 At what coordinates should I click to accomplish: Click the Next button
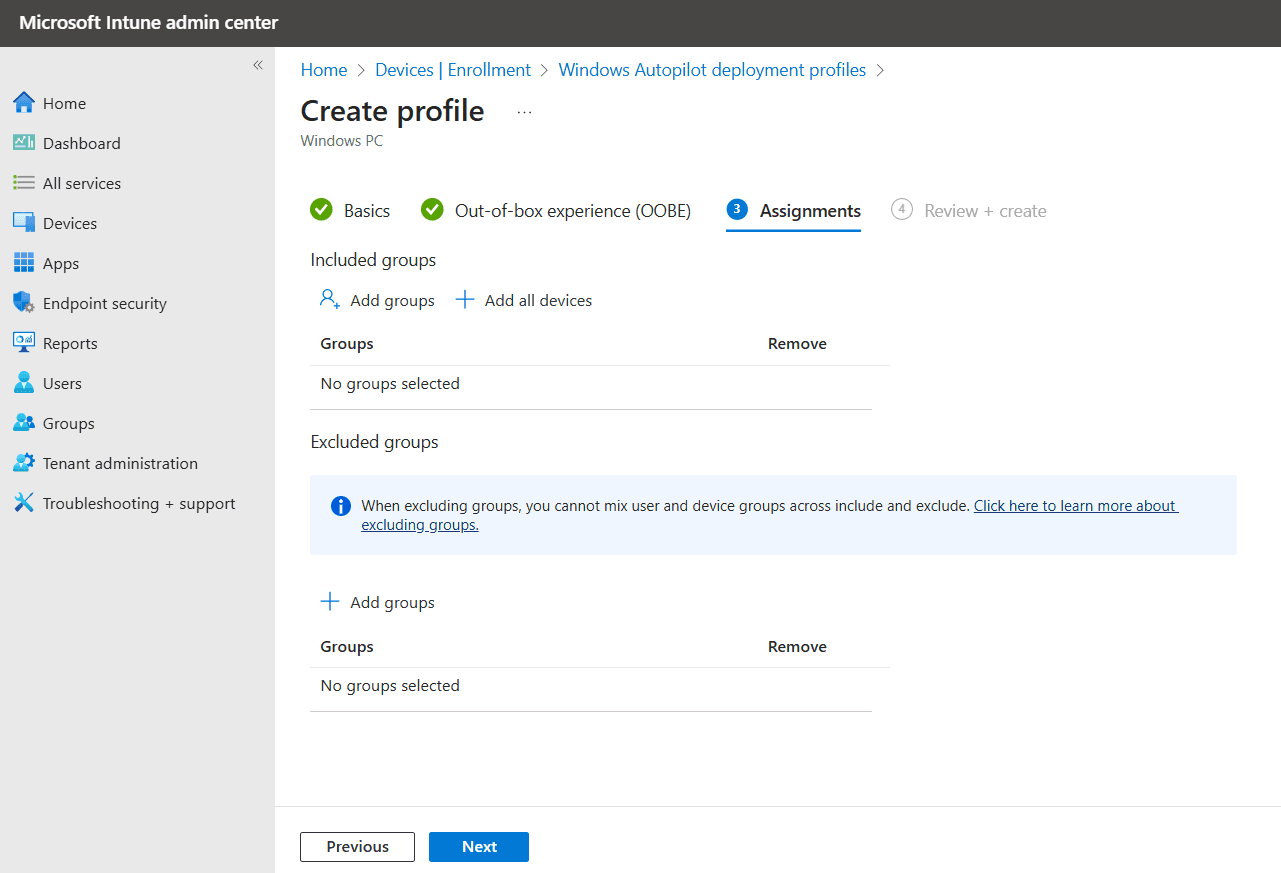(478, 846)
